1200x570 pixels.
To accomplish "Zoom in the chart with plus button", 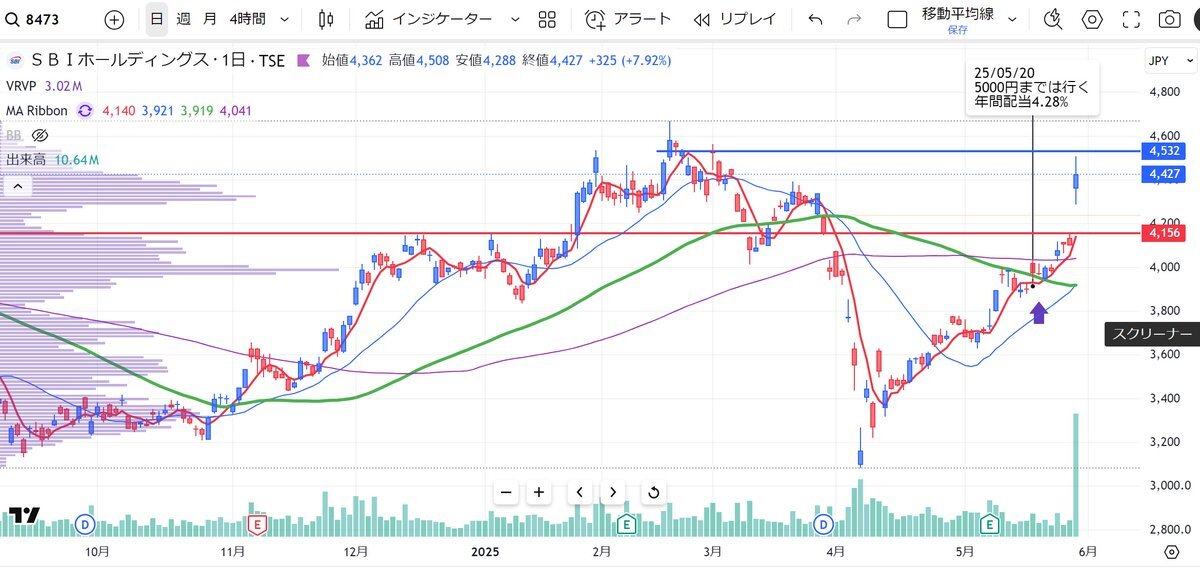I will click(539, 492).
